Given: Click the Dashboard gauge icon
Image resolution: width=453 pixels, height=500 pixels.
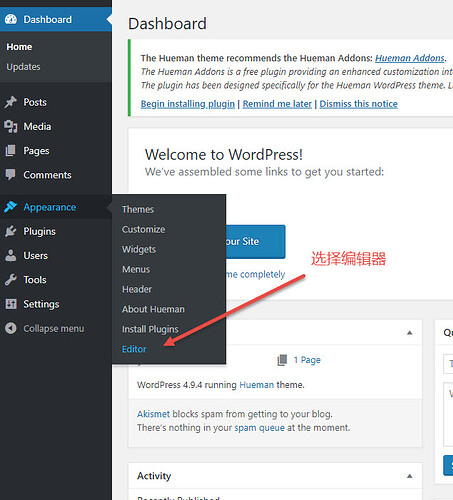Looking at the screenshot, I should [11, 19].
